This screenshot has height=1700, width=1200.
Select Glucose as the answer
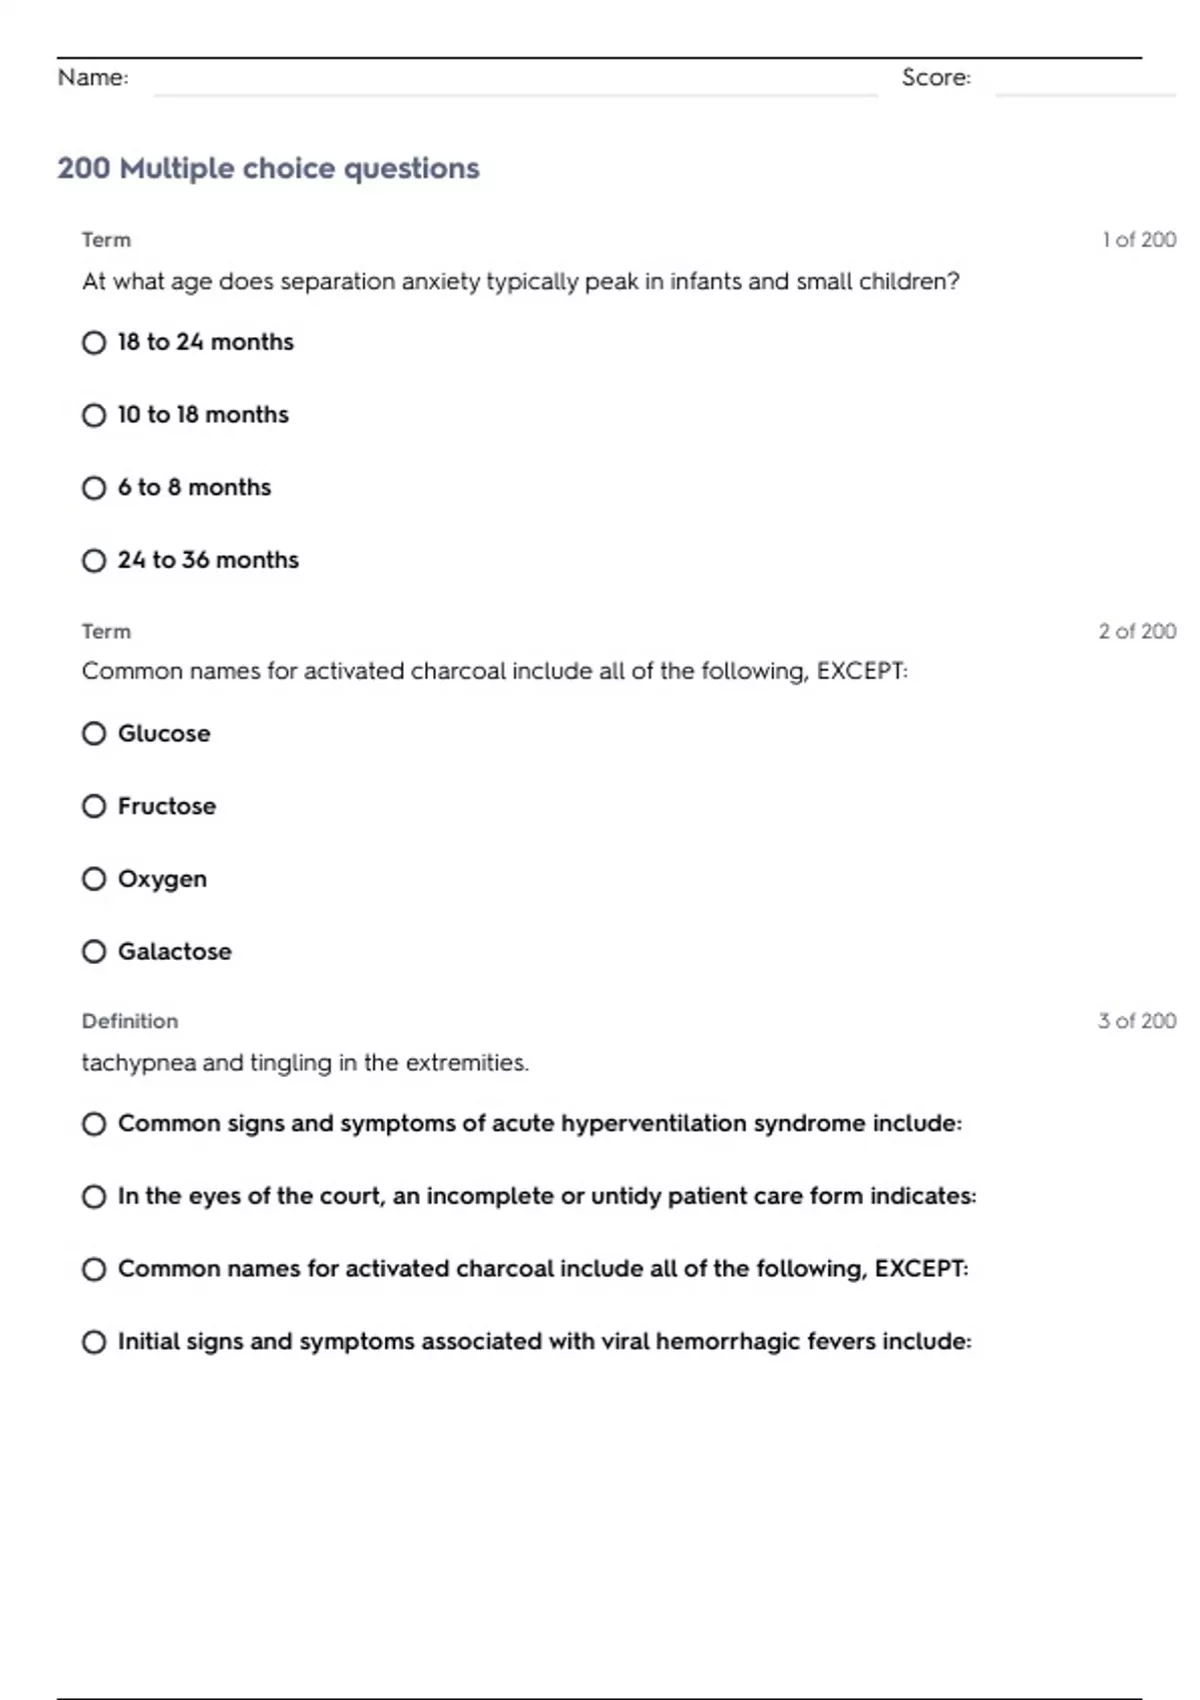click(x=94, y=734)
